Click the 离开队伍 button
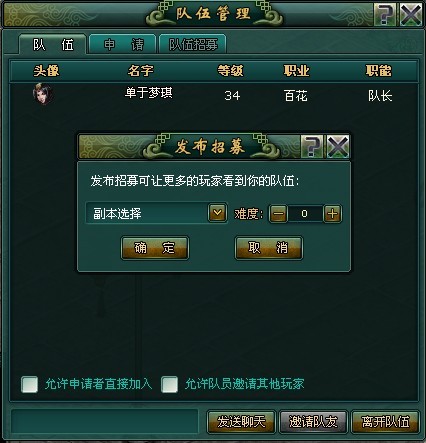Image resolution: width=426 pixels, height=443 pixels. point(386,422)
